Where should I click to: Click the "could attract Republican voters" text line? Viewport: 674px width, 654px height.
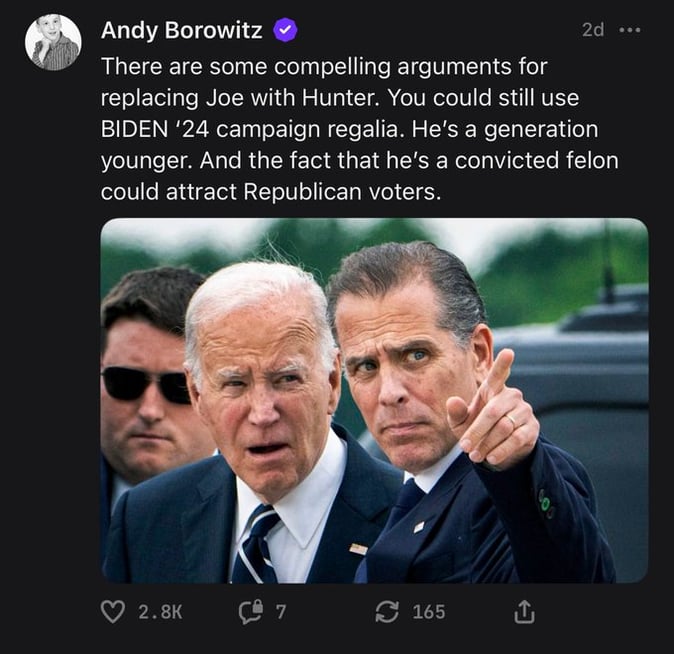click(x=270, y=191)
